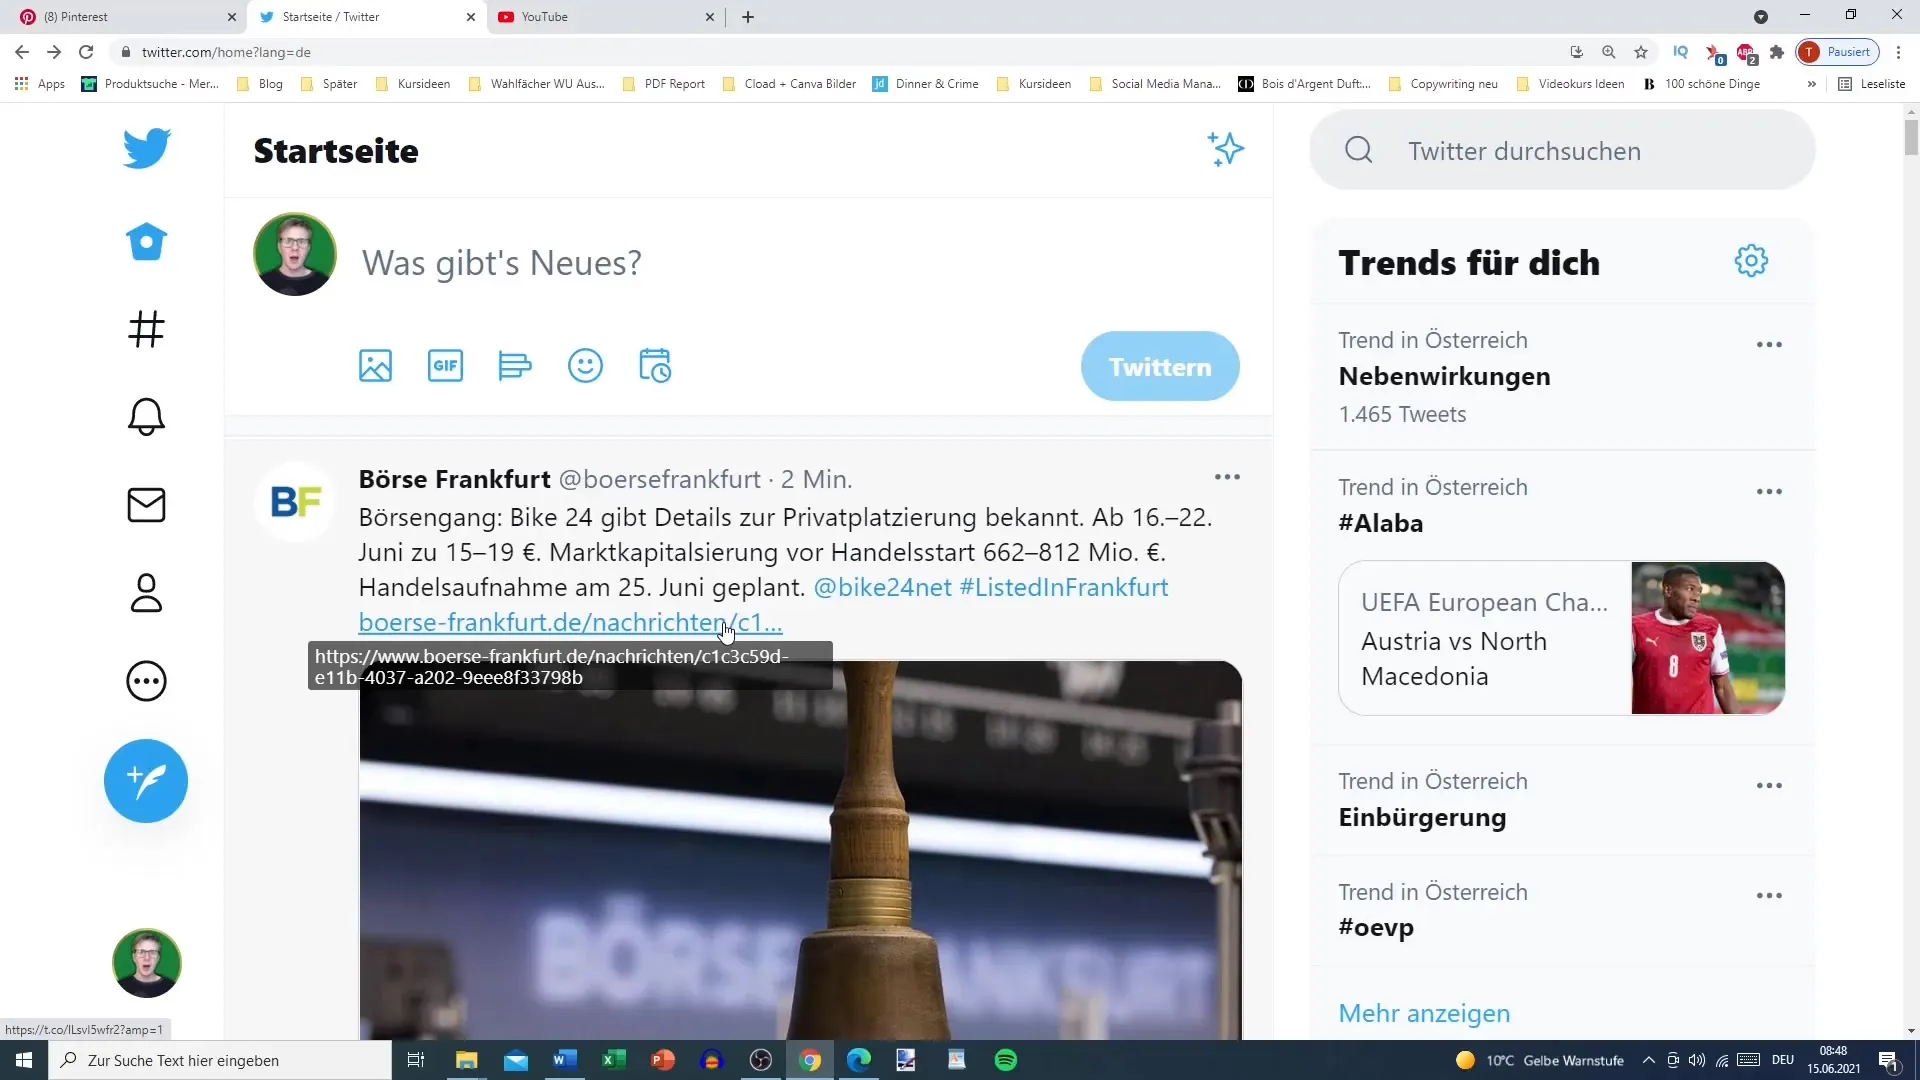Click the compose new tweet plus icon
Viewport: 1920px width, 1080px height.
146,779
